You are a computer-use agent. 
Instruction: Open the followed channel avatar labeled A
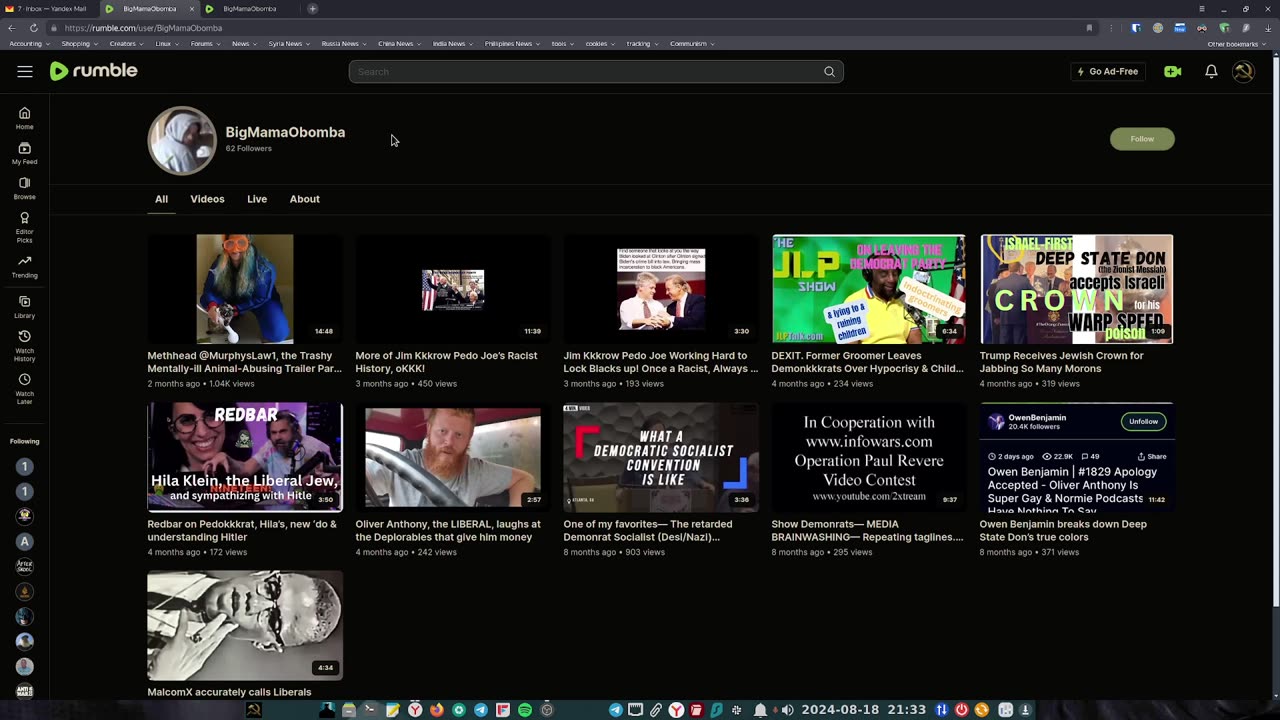click(x=25, y=541)
